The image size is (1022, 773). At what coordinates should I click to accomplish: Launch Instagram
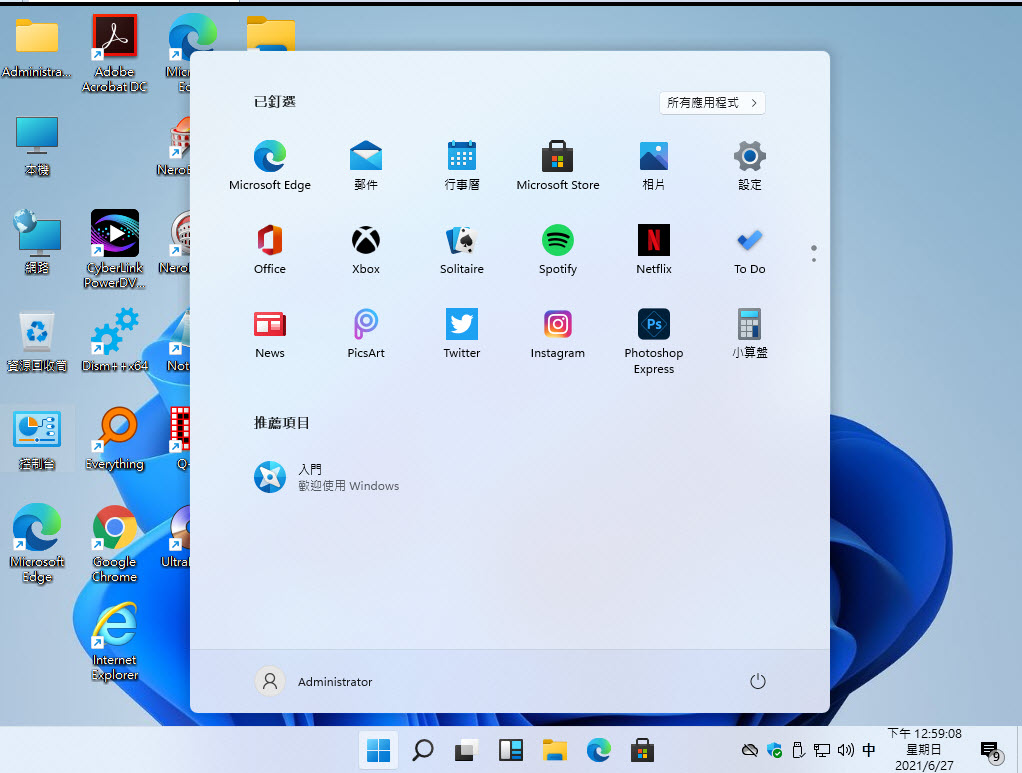pos(557,333)
